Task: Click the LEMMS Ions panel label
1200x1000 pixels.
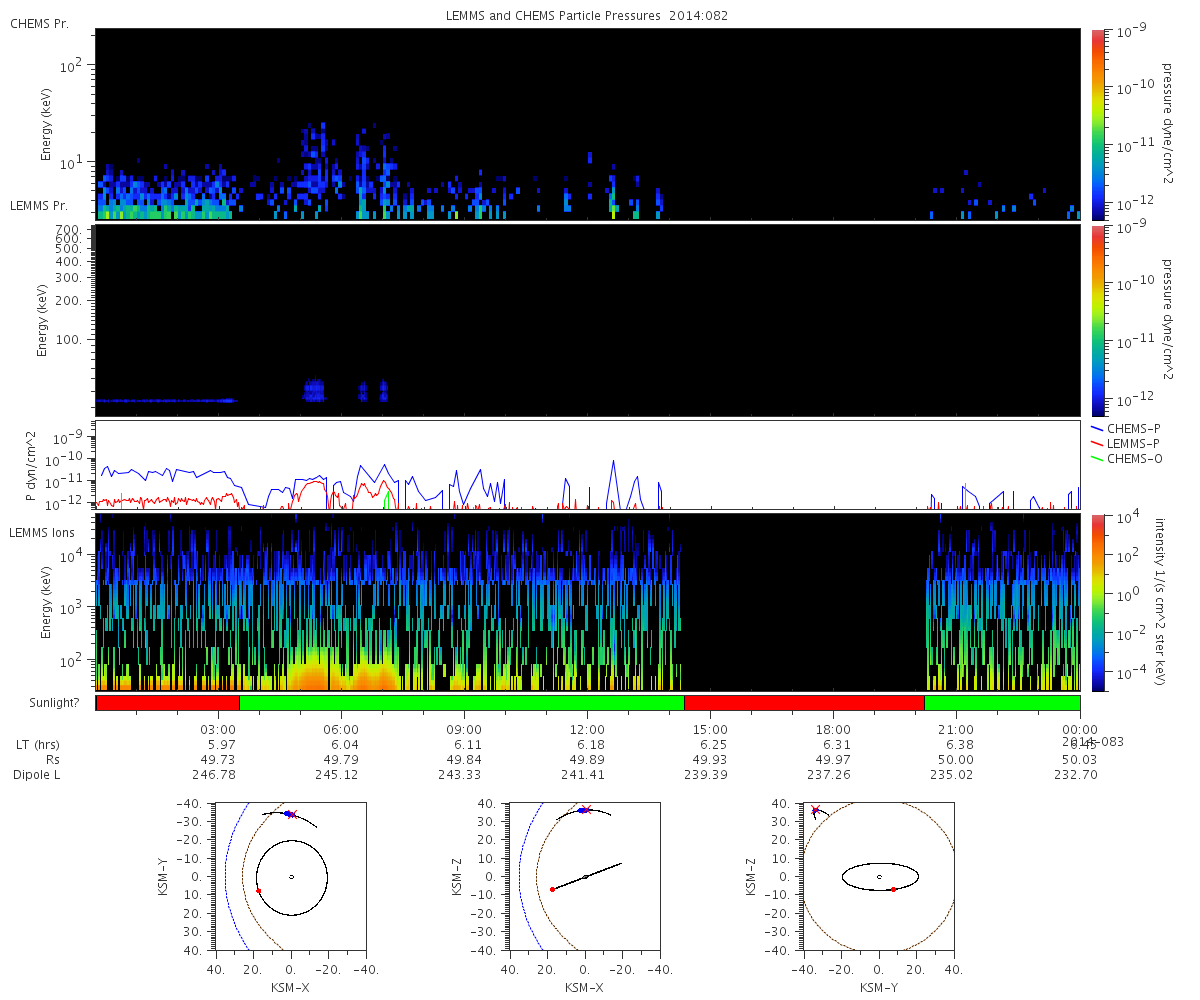Action: [43, 531]
